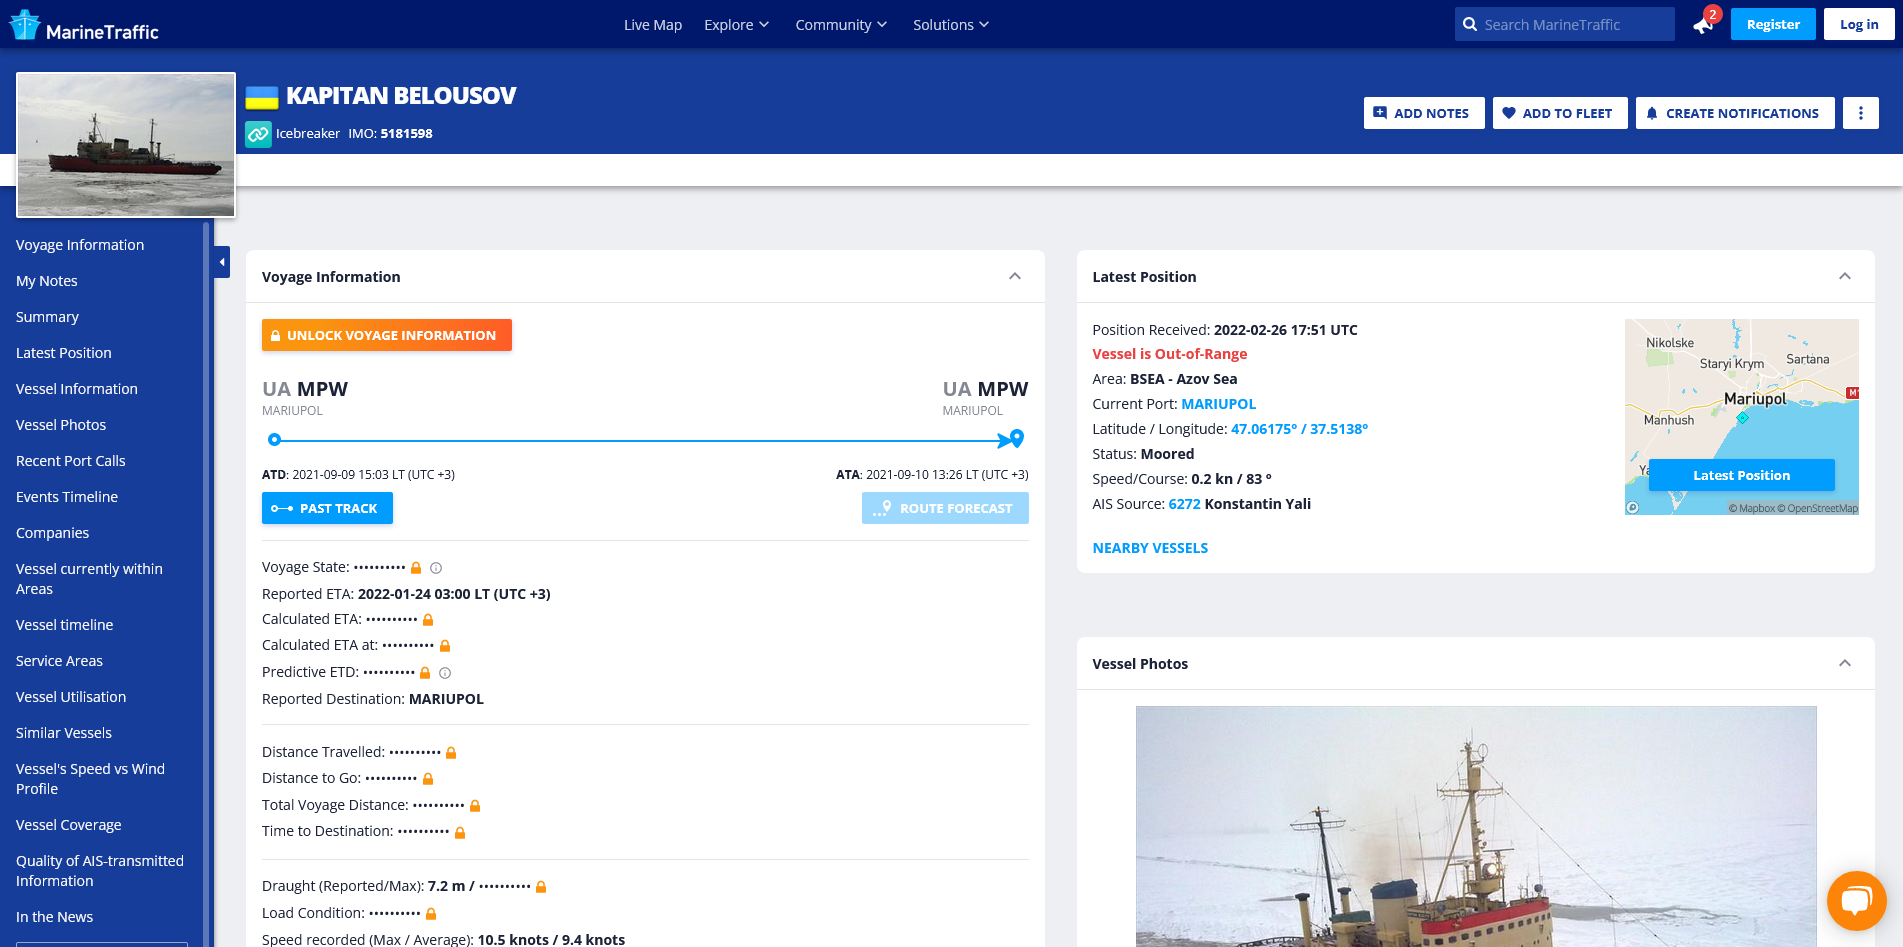
Task: Select Vessel Coverage in sidebar
Action: pos(69,825)
